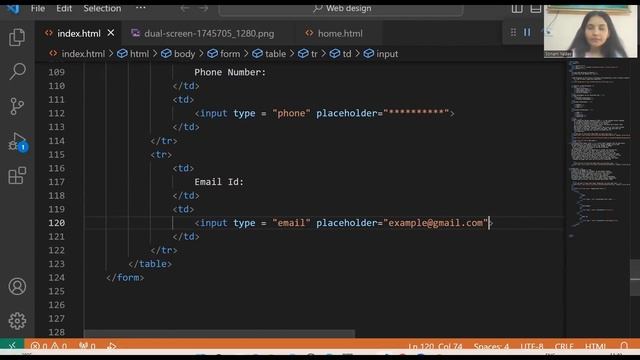Click the horizontal editor scrollbar
The width and height of the screenshot is (640, 360).
(219, 334)
